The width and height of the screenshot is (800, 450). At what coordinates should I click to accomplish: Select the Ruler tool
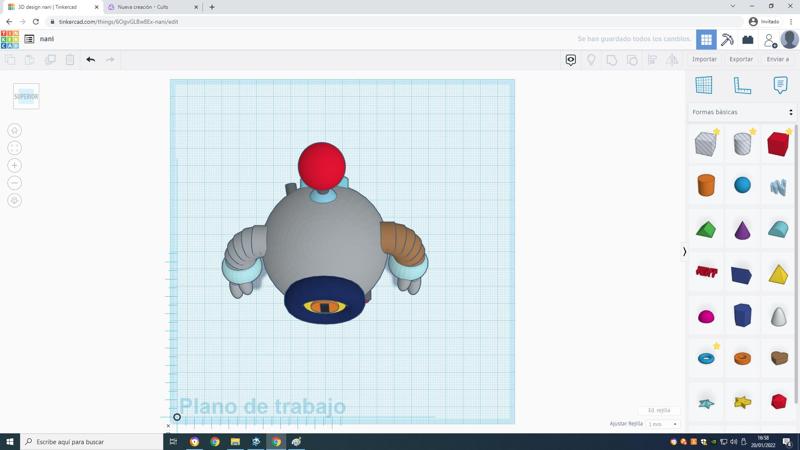742,86
